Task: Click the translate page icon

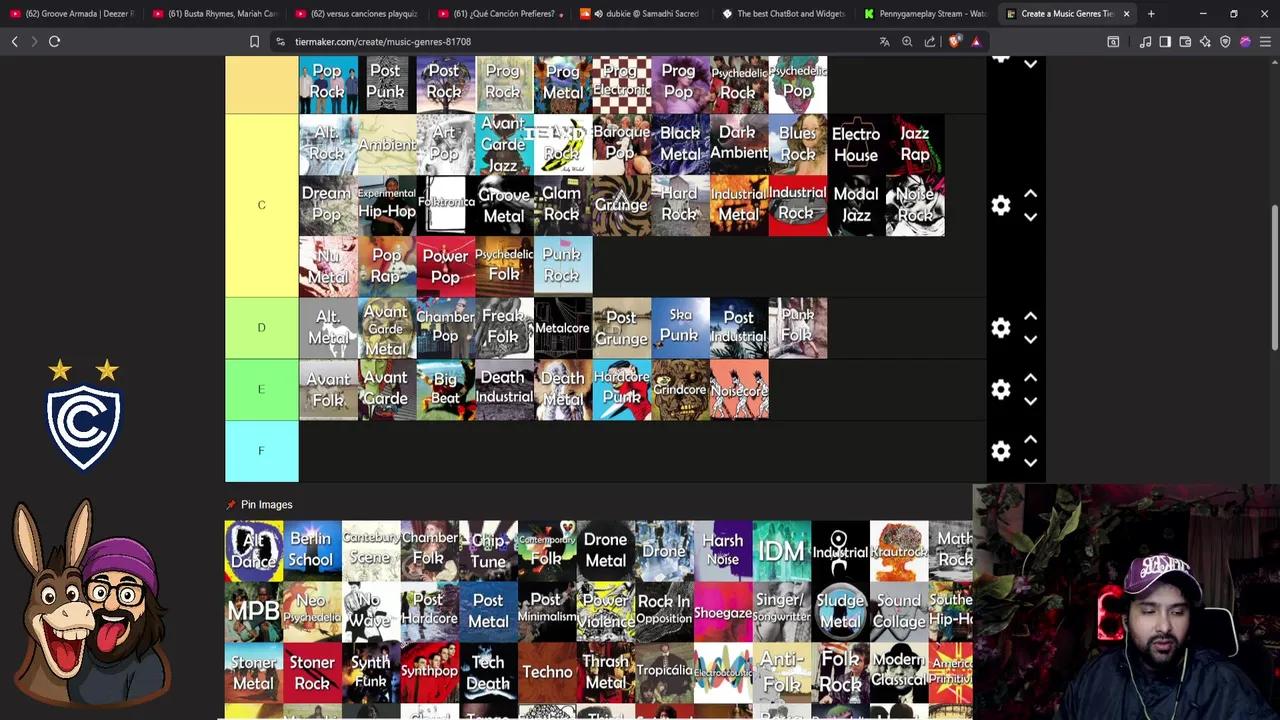Action: coord(884,42)
